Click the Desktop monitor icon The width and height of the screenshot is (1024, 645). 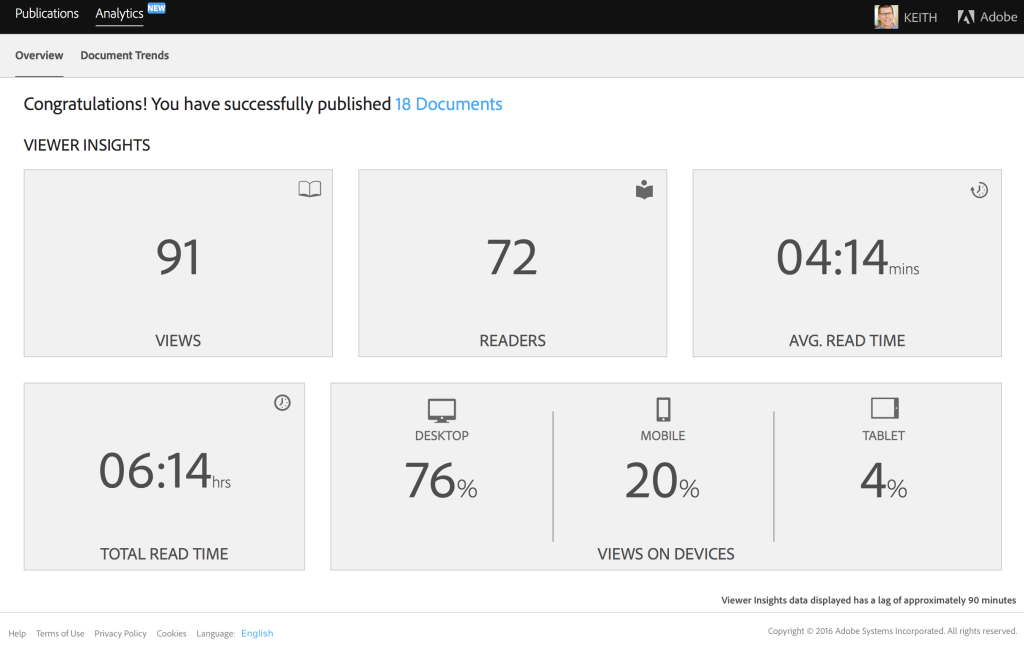tap(441, 411)
